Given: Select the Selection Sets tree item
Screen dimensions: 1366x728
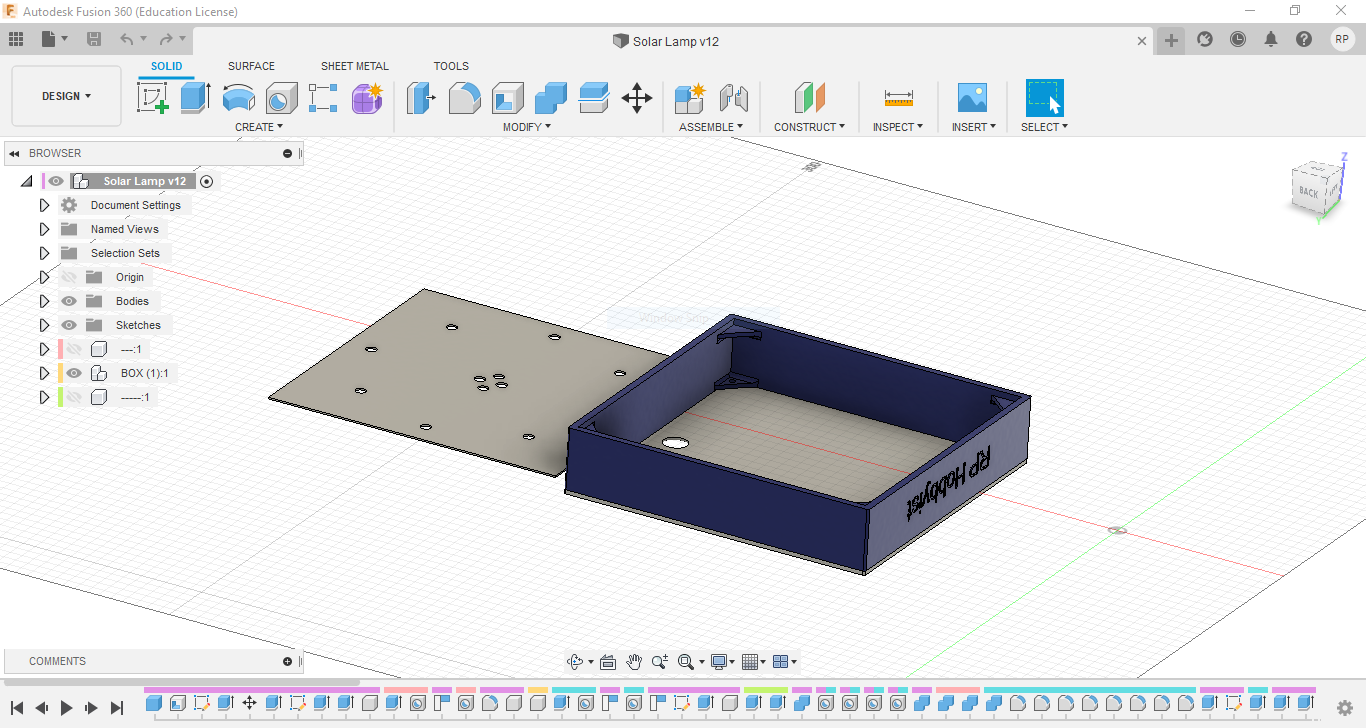Looking at the screenshot, I should point(125,253).
